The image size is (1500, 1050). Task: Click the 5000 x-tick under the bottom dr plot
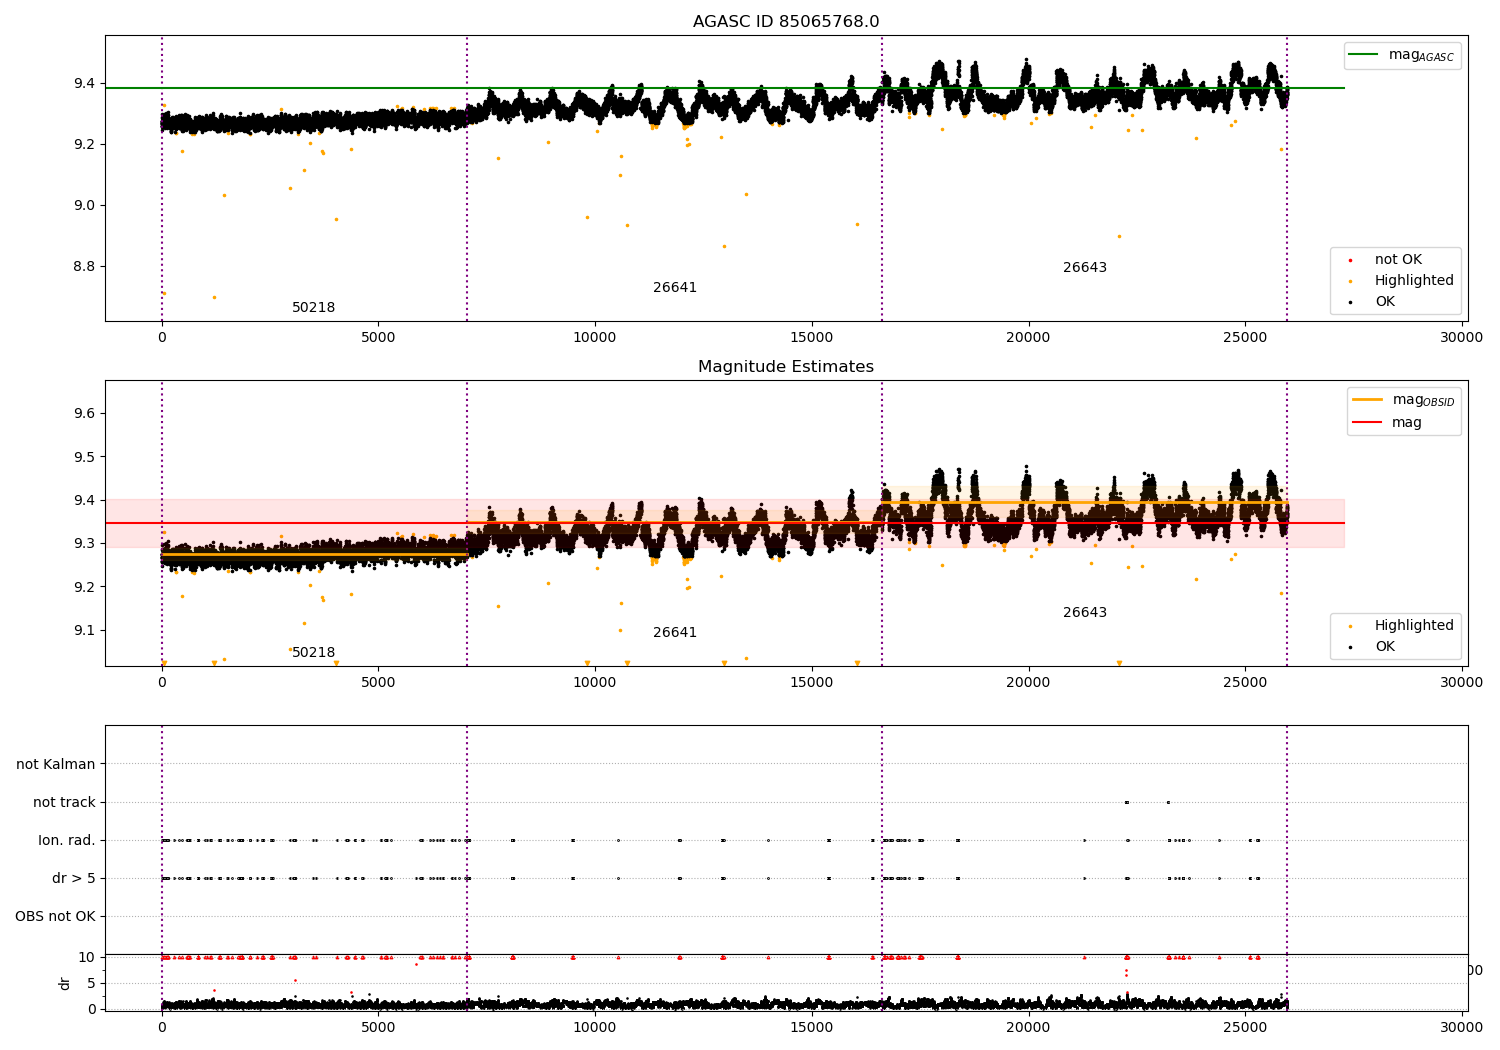click(379, 1026)
